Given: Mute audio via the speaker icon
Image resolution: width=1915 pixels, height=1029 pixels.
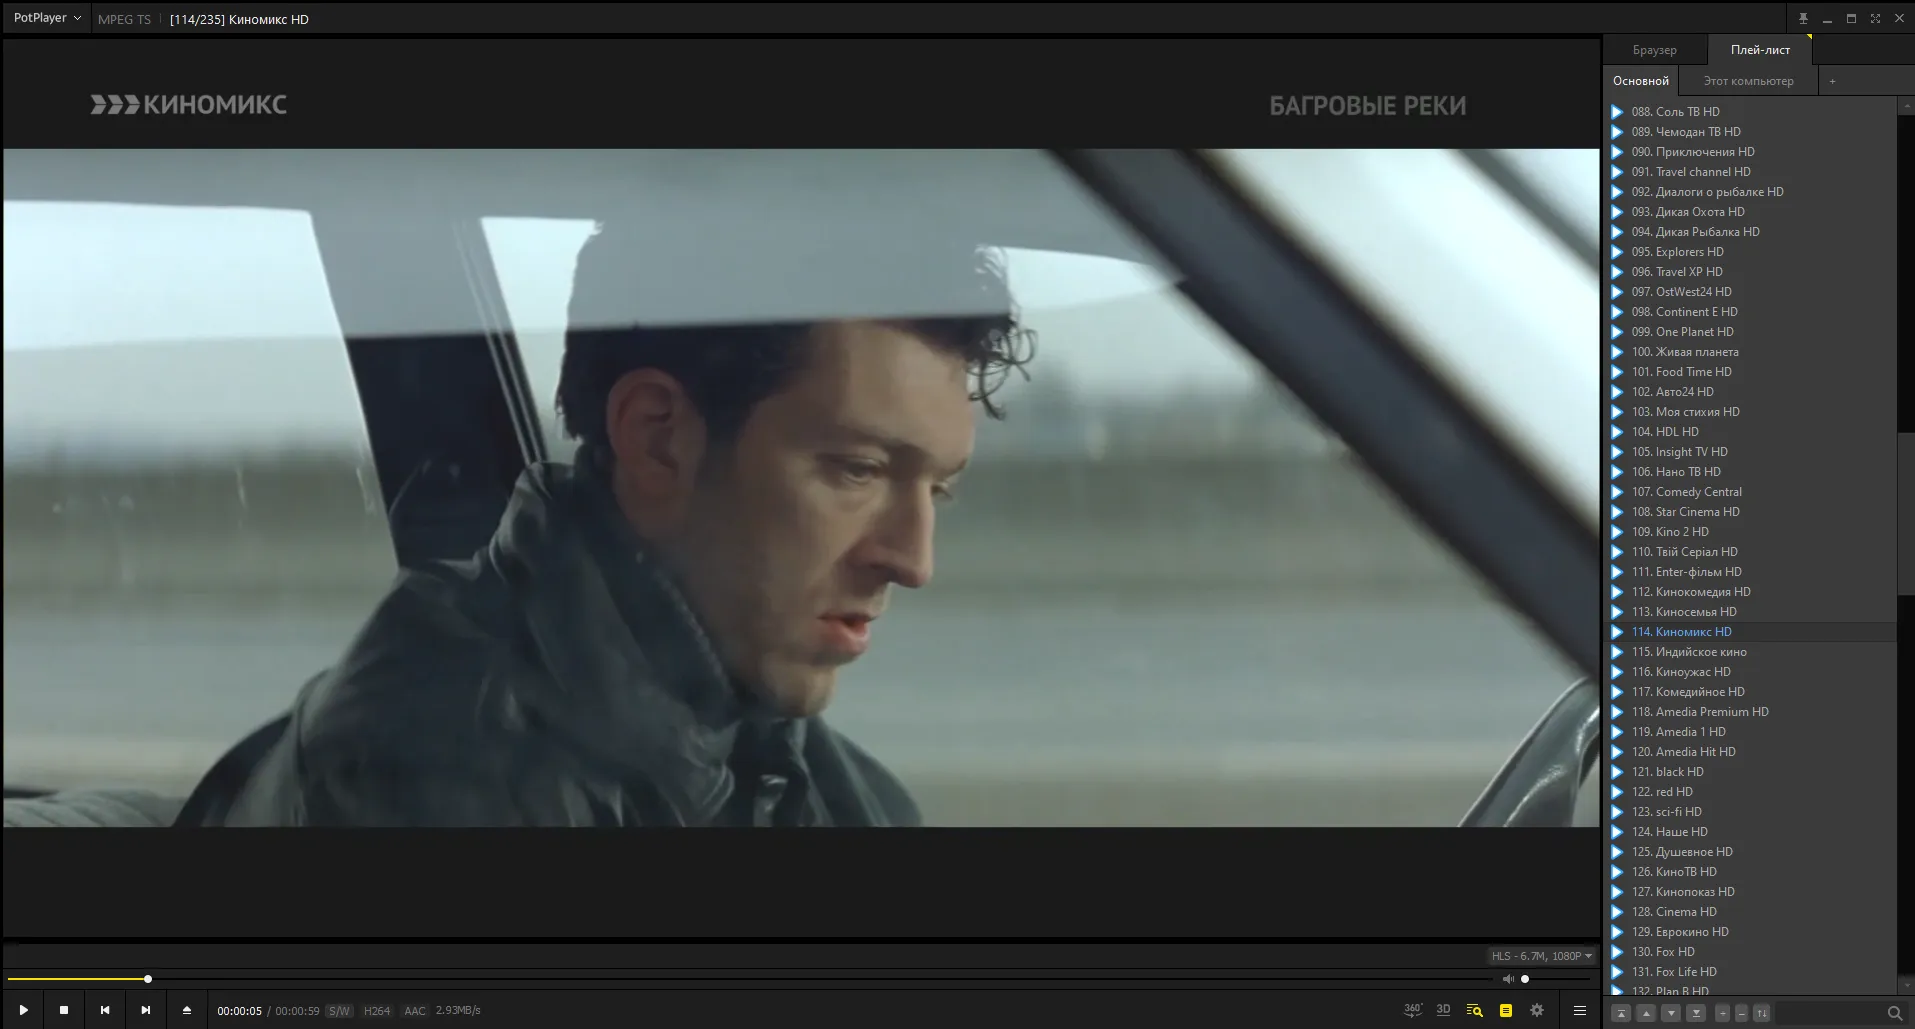Looking at the screenshot, I should [1508, 979].
